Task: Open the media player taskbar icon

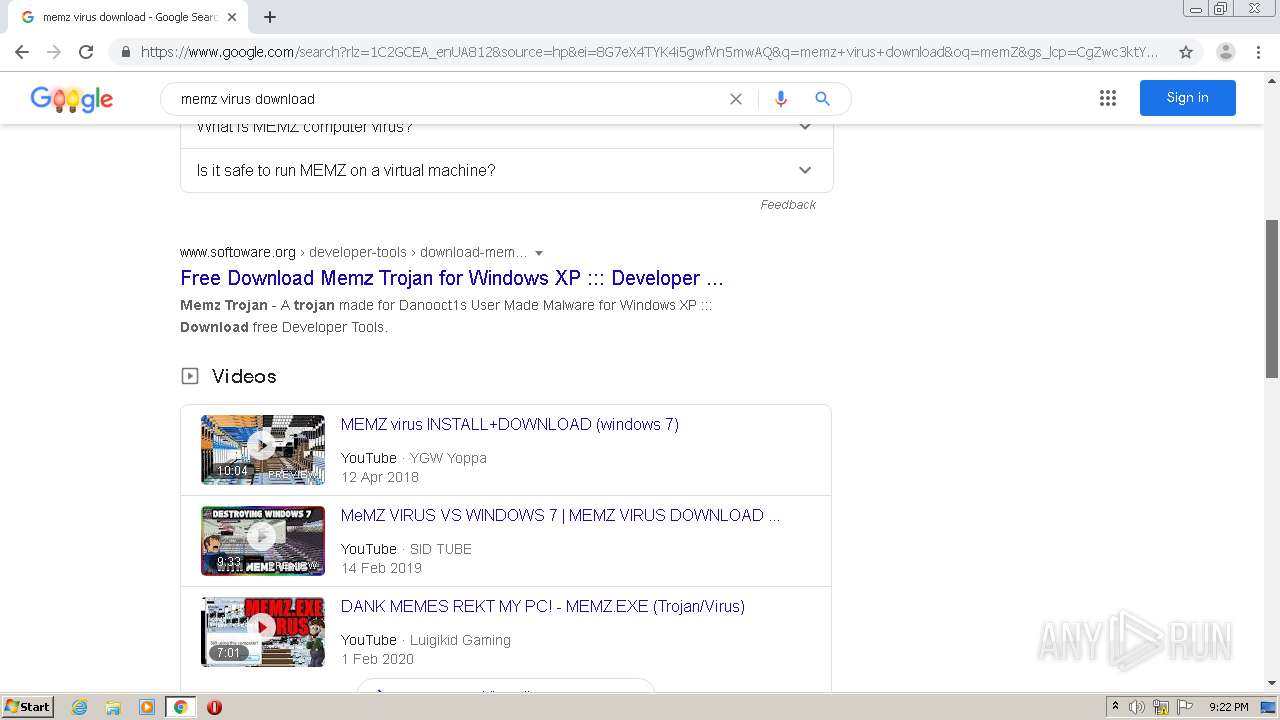Action: 147,707
